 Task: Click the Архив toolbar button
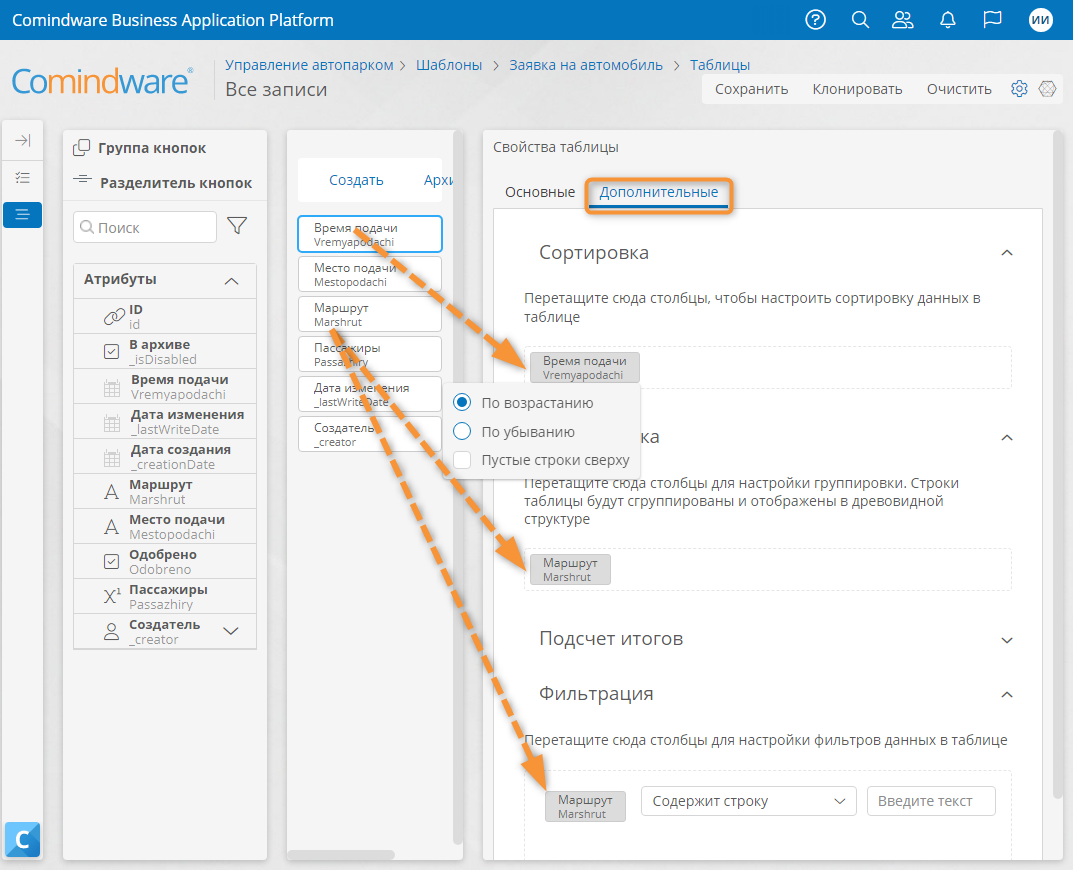pyautogui.click(x=438, y=180)
